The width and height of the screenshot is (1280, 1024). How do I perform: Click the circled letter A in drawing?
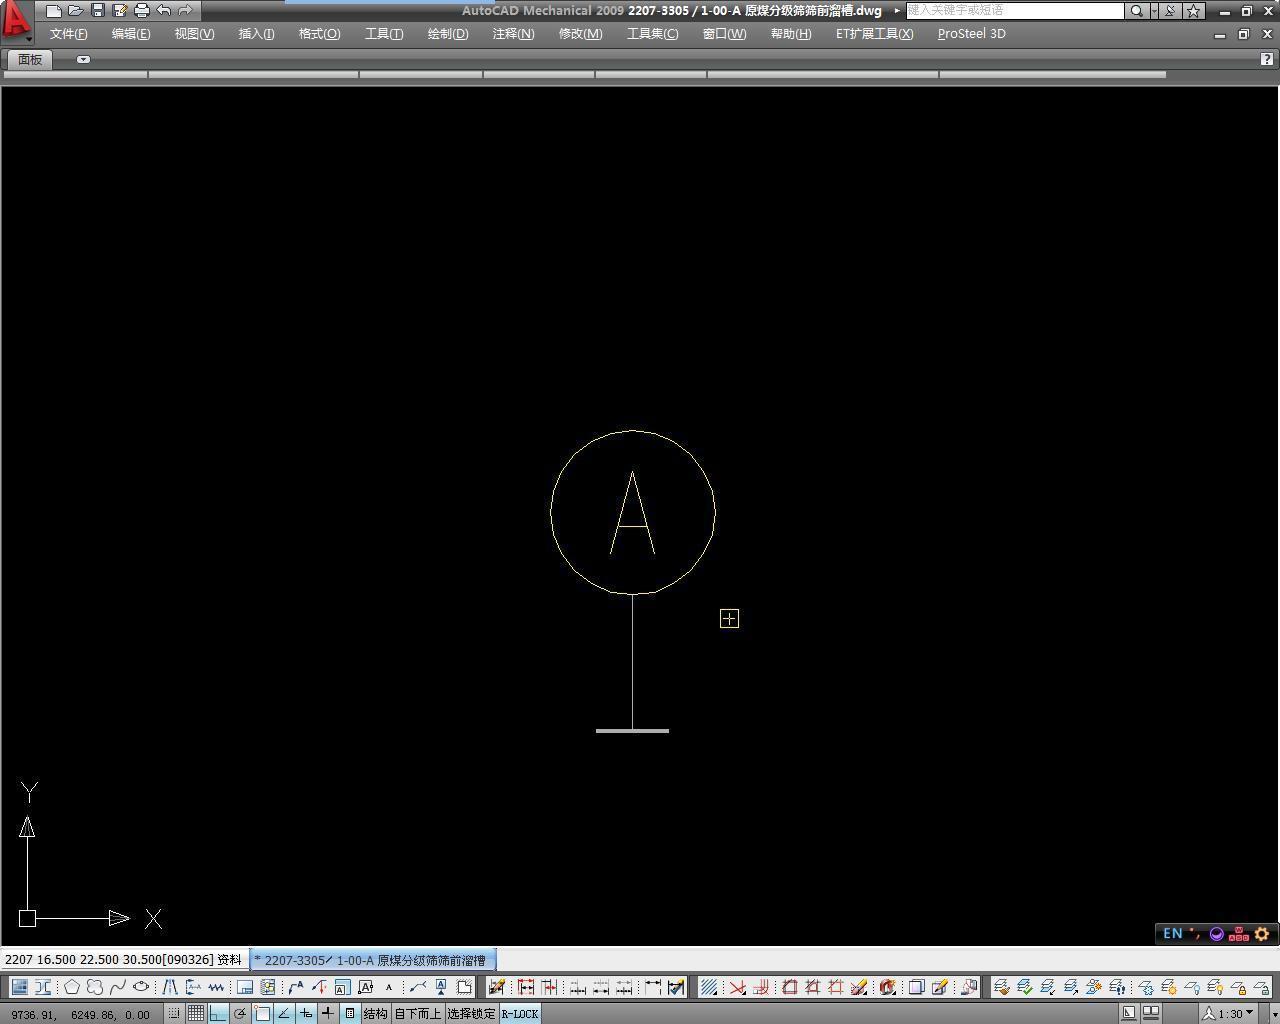point(633,512)
